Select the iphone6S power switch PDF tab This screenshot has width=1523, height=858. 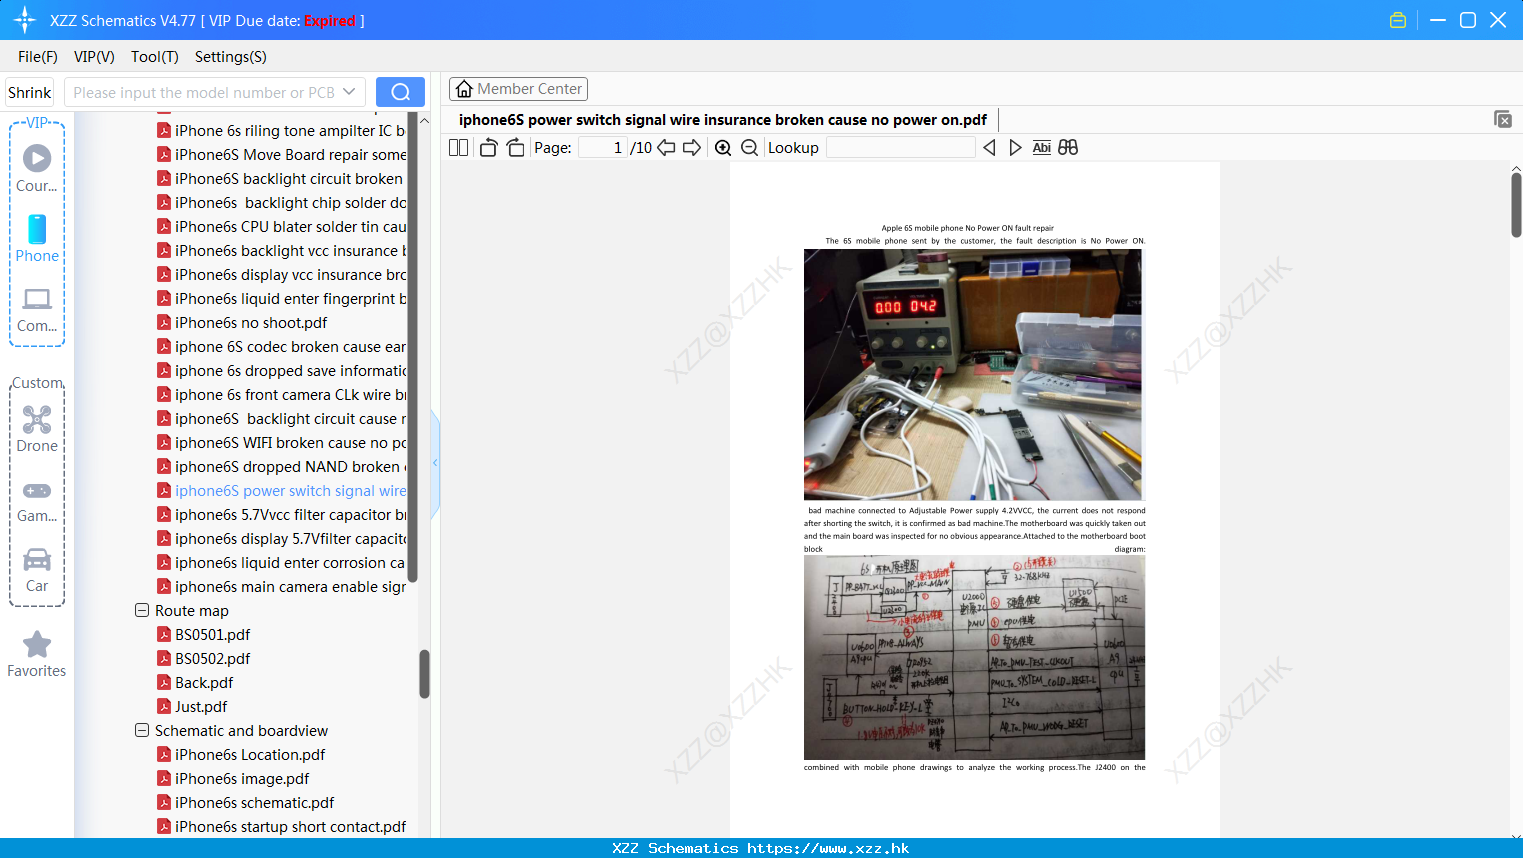click(723, 120)
